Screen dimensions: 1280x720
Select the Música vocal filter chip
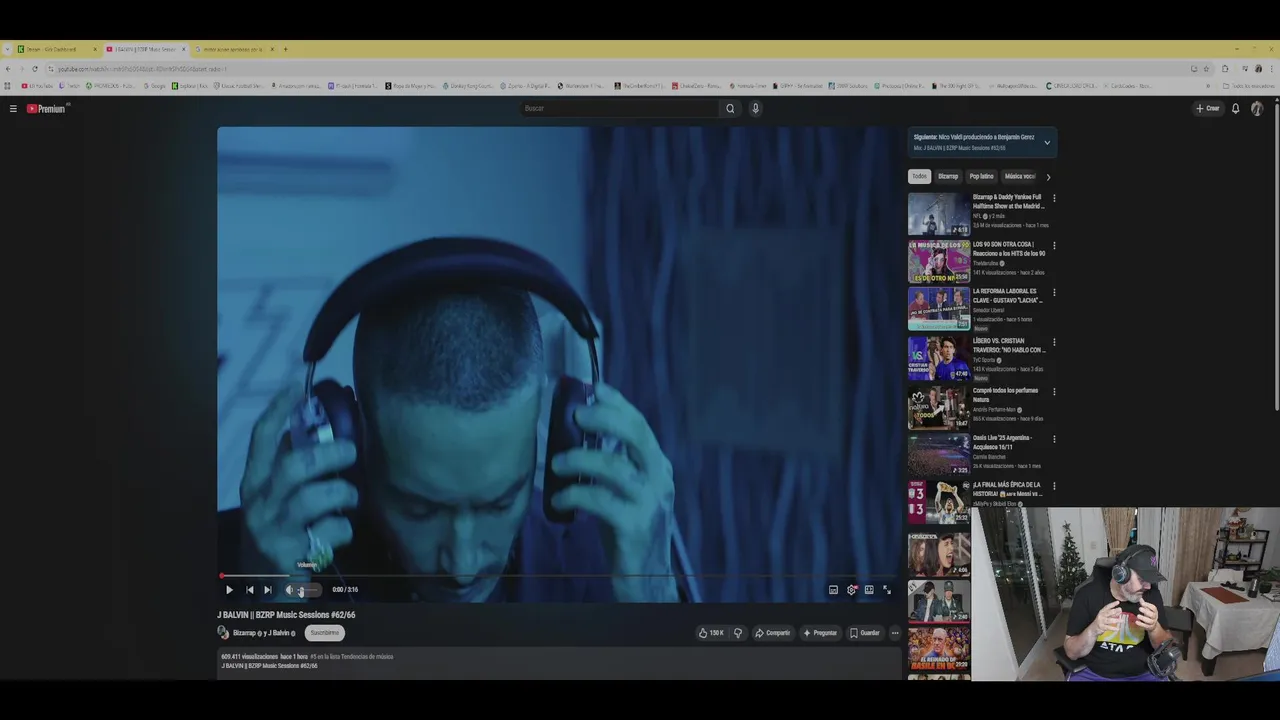tap(1019, 177)
